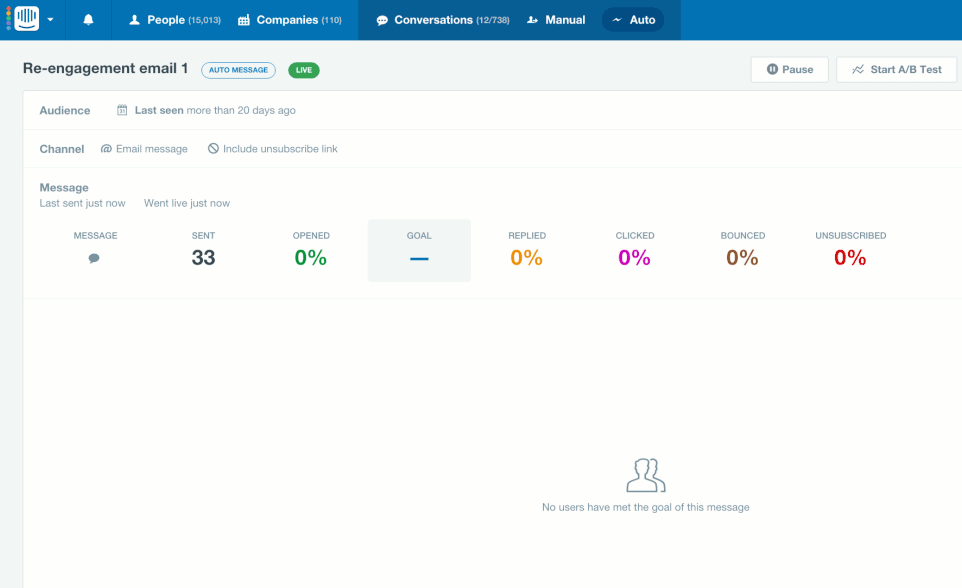Click the Start A/B Test button
The image size is (962, 588).
tap(896, 70)
